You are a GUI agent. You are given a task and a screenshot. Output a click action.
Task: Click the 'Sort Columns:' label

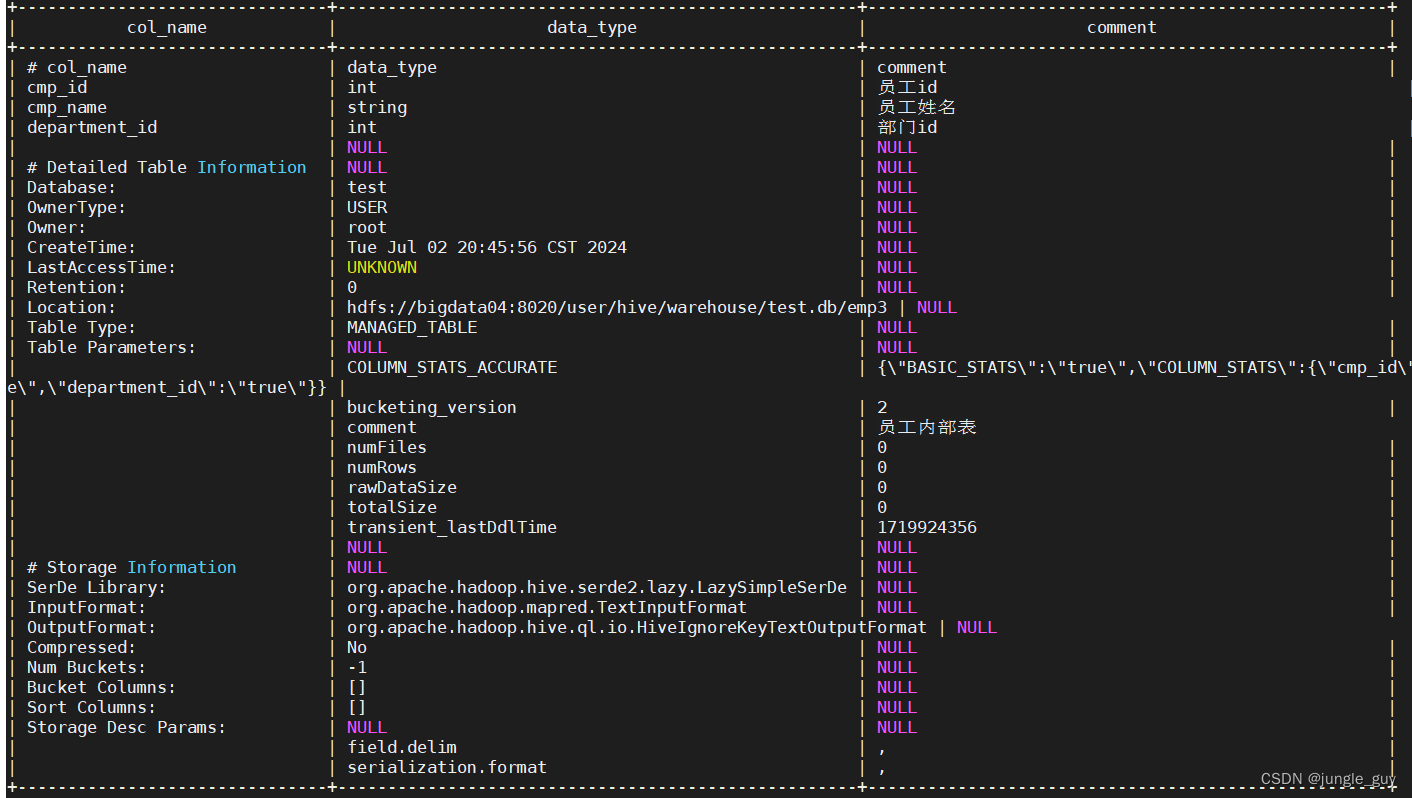tap(92, 708)
